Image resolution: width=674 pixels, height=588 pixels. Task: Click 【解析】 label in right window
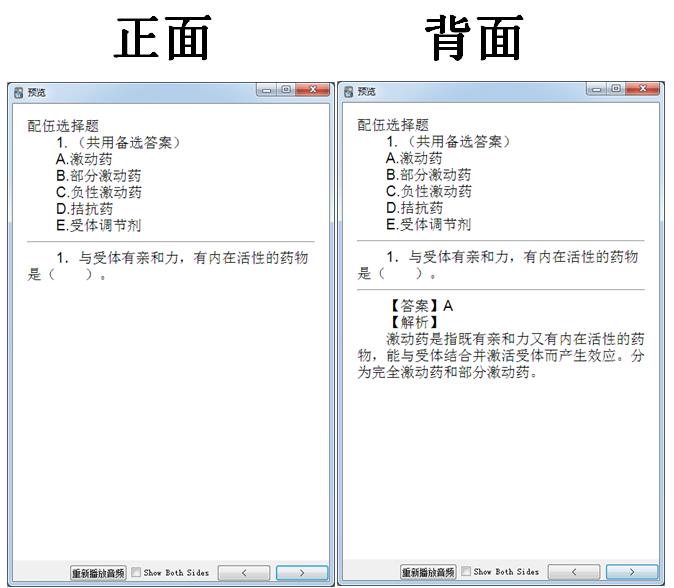click(414, 322)
